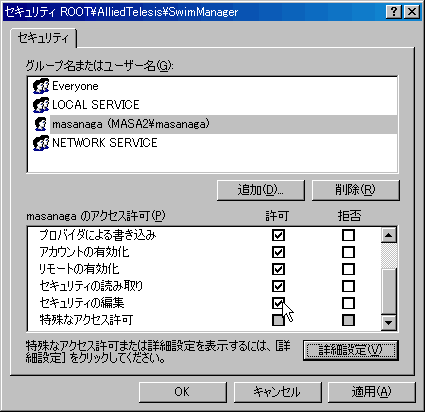The image size is (425, 412).
Task: Click permissions list scroll down arrow
Action: coord(389,322)
